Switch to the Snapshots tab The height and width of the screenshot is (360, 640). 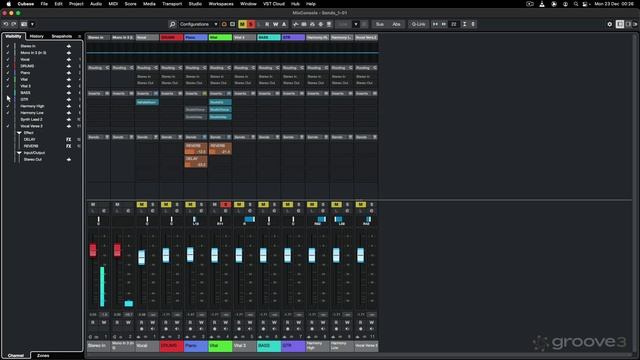click(x=62, y=36)
